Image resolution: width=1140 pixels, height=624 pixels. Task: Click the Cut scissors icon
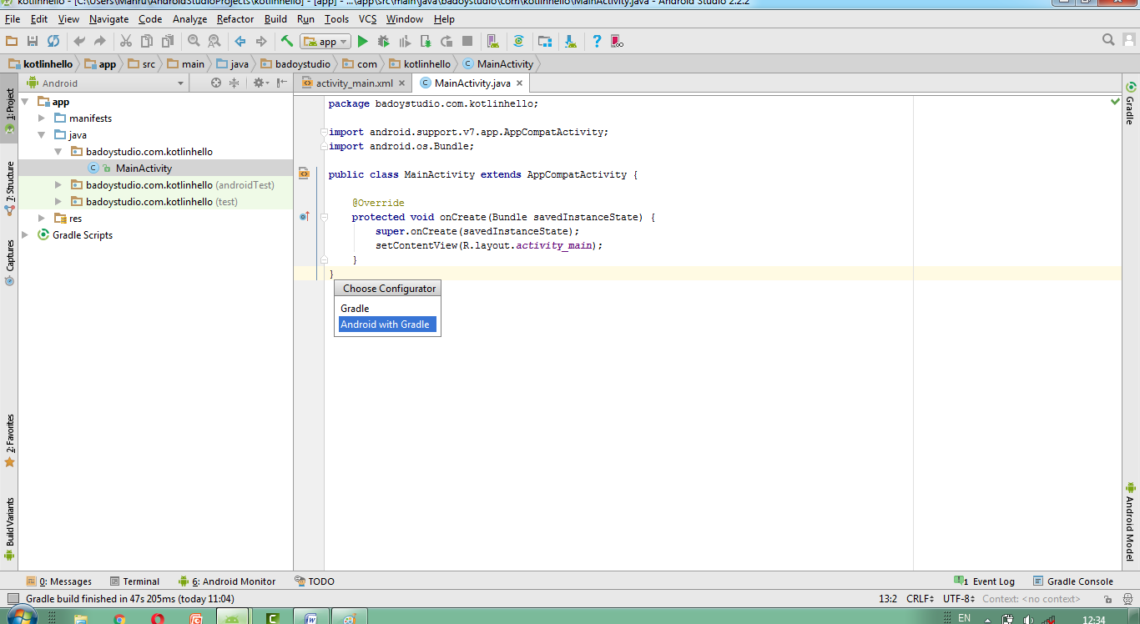pyautogui.click(x=126, y=41)
